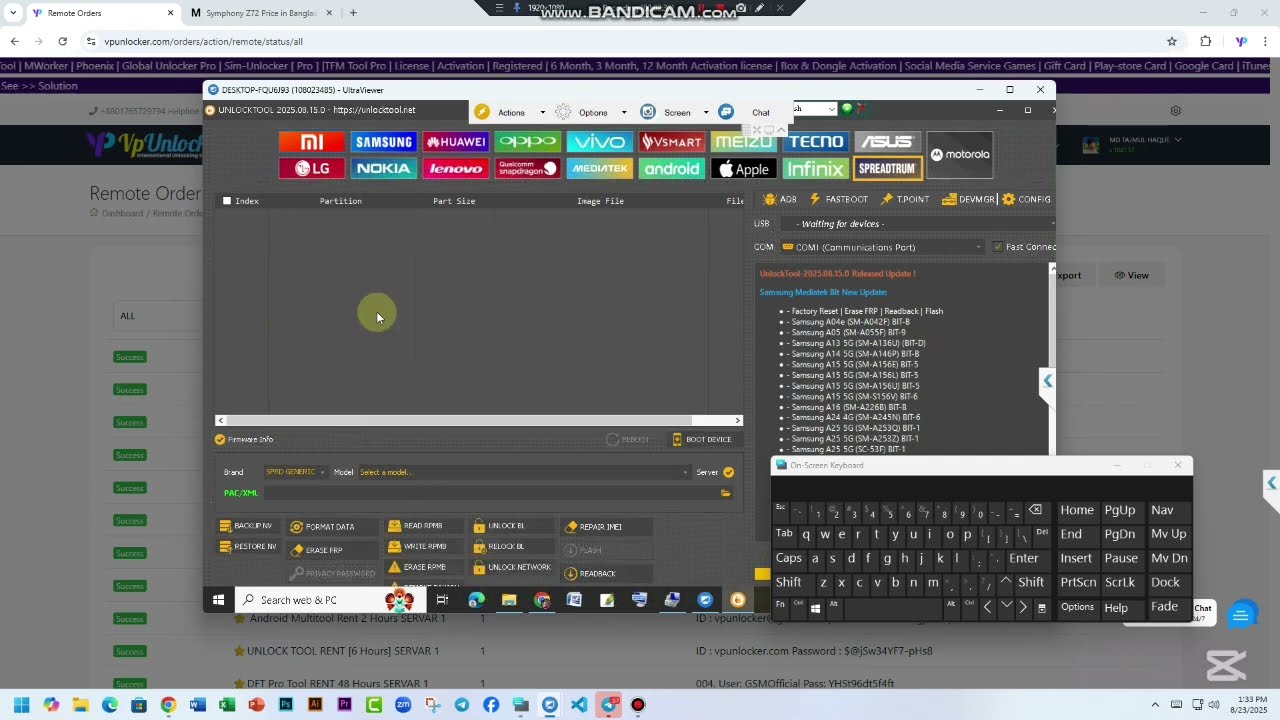This screenshot has width=1280, height=720.
Task: Select the Vivo brand tile
Action: point(600,142)
